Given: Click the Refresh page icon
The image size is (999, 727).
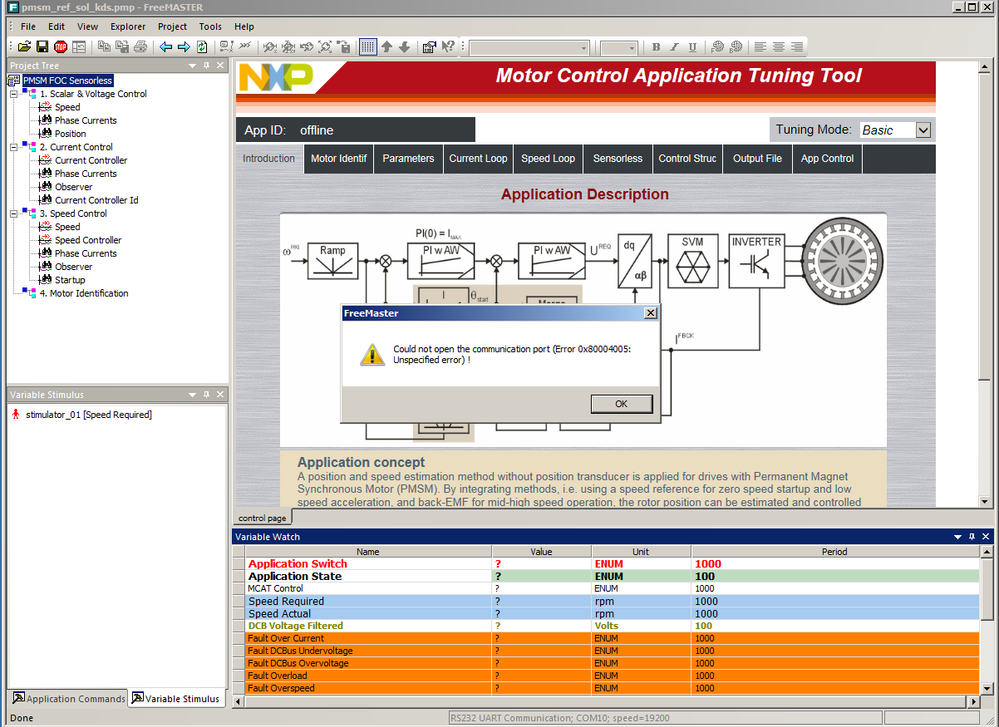Looking at the screenshot, I should coord(202,47).
